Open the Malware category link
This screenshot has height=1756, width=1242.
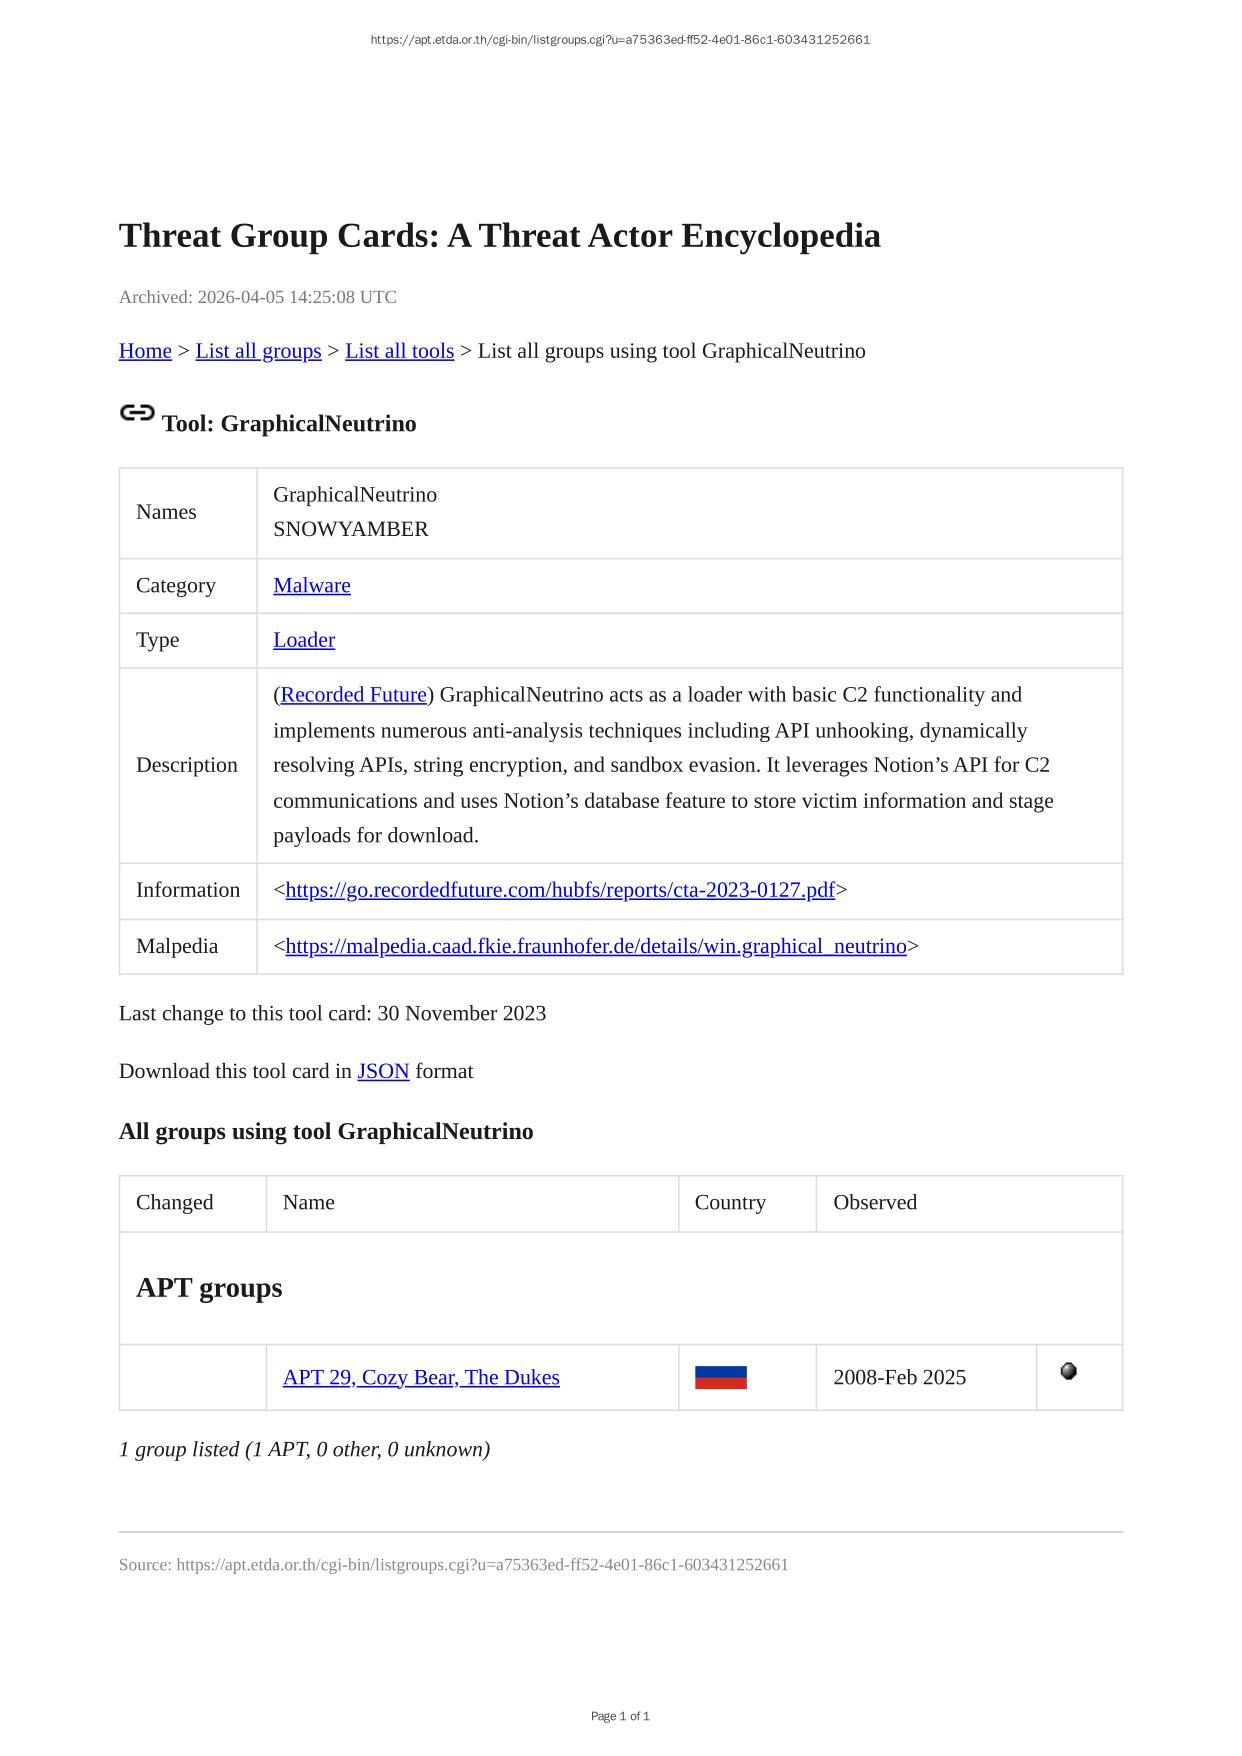pyautogui.click(x=311, y=585)
